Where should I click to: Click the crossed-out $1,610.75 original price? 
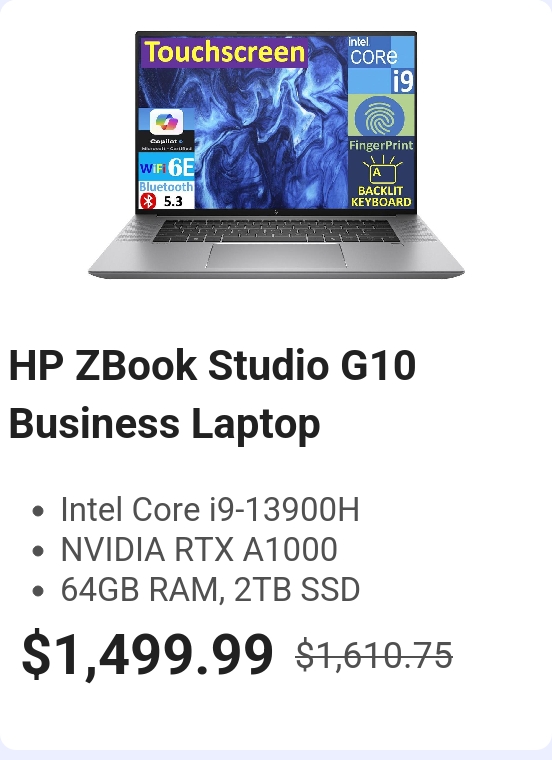click(x=374, y=655)
